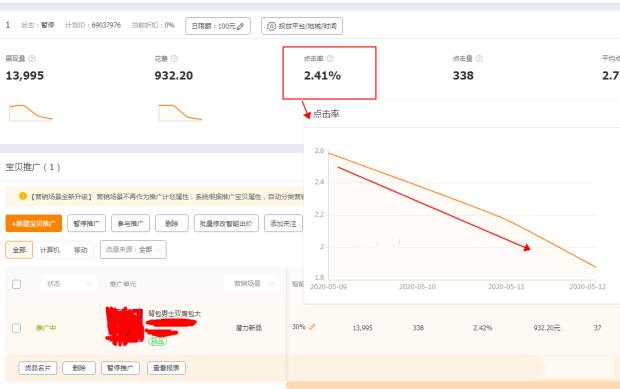620x389 pixels.
Task: Click 删除 in the top button row
Action: (x=172, y=223)
